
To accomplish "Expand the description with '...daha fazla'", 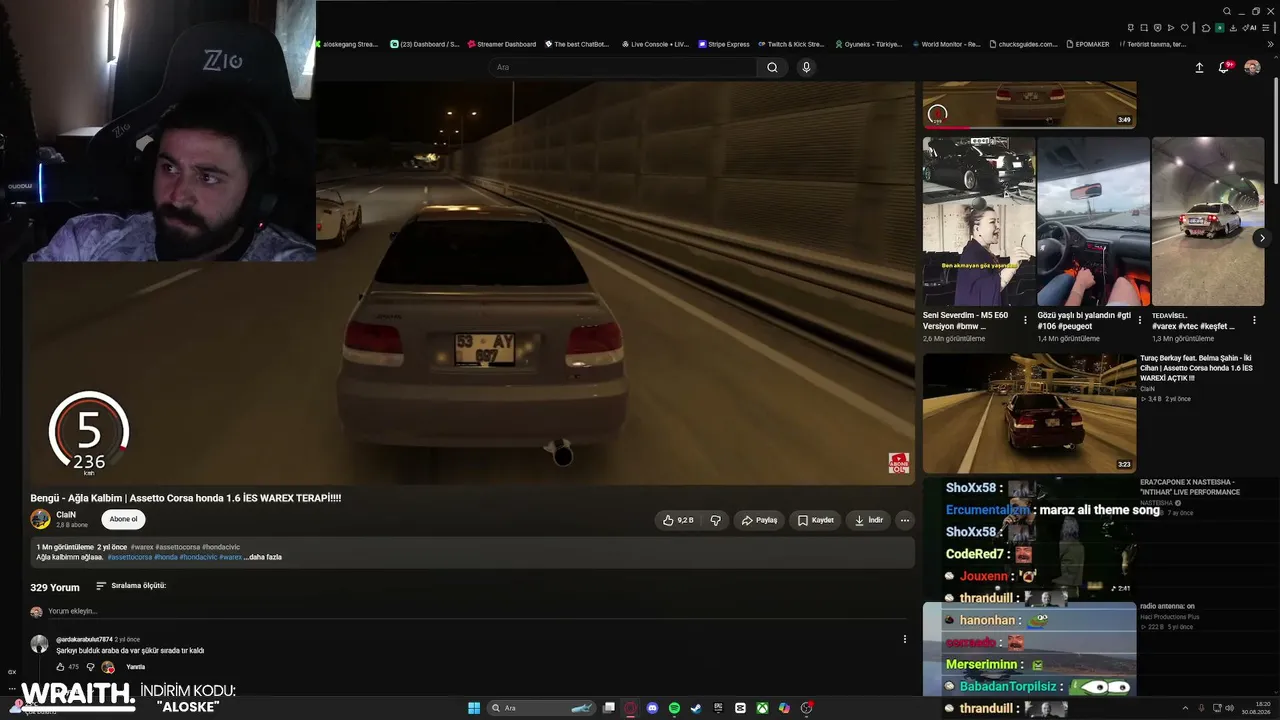I will (263, 557).
